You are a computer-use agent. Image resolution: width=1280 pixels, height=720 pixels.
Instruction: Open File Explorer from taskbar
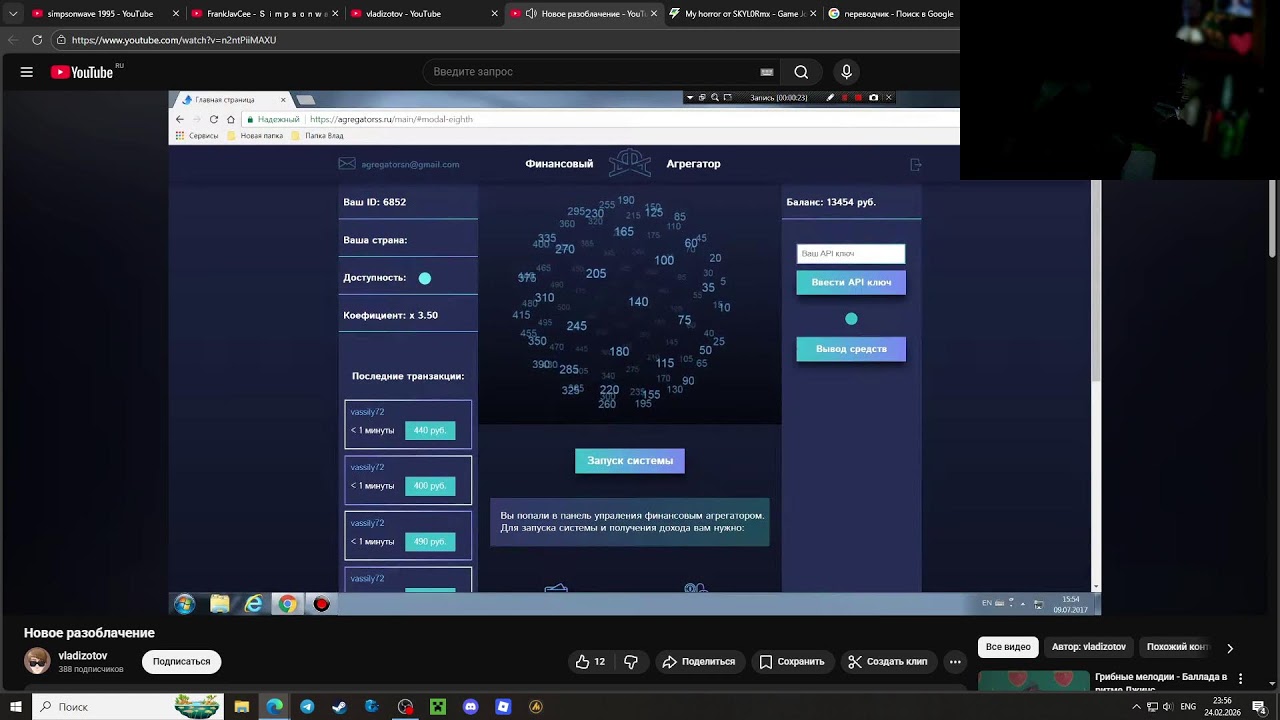pyautogui.click(x=242, y=707)
